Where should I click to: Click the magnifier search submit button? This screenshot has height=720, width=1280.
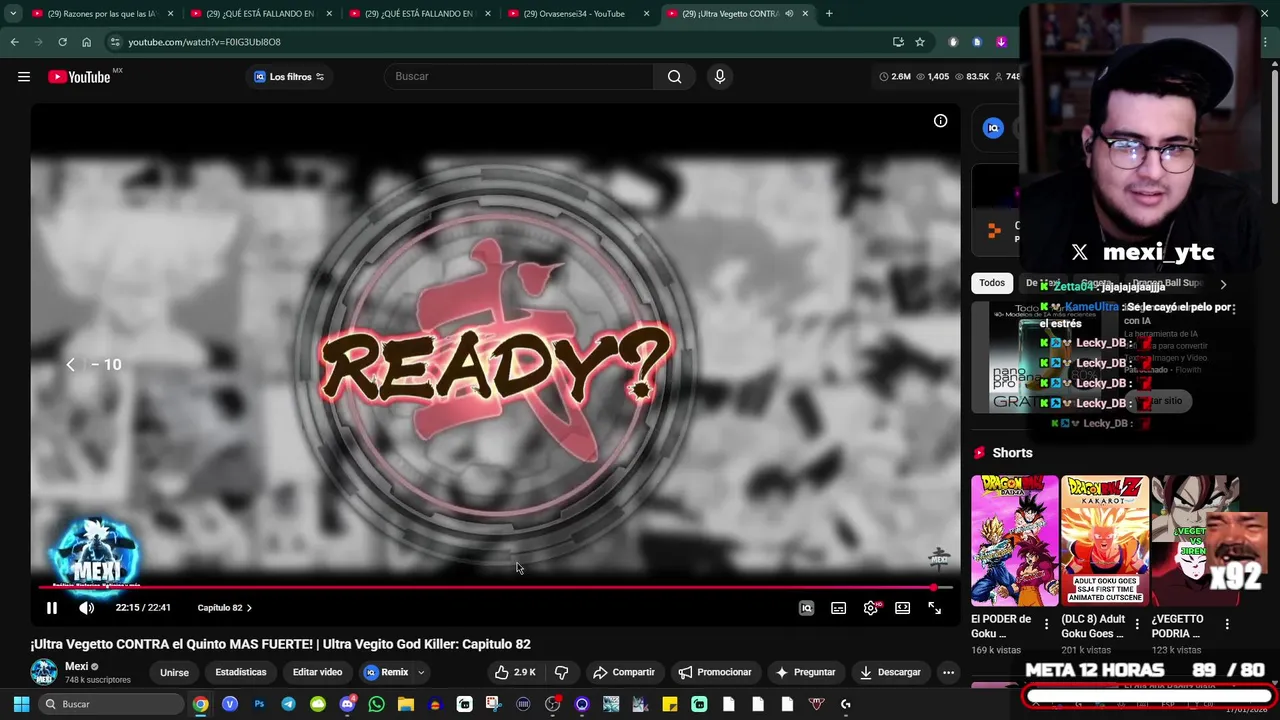pyautogui.click(x=675, y=77)
